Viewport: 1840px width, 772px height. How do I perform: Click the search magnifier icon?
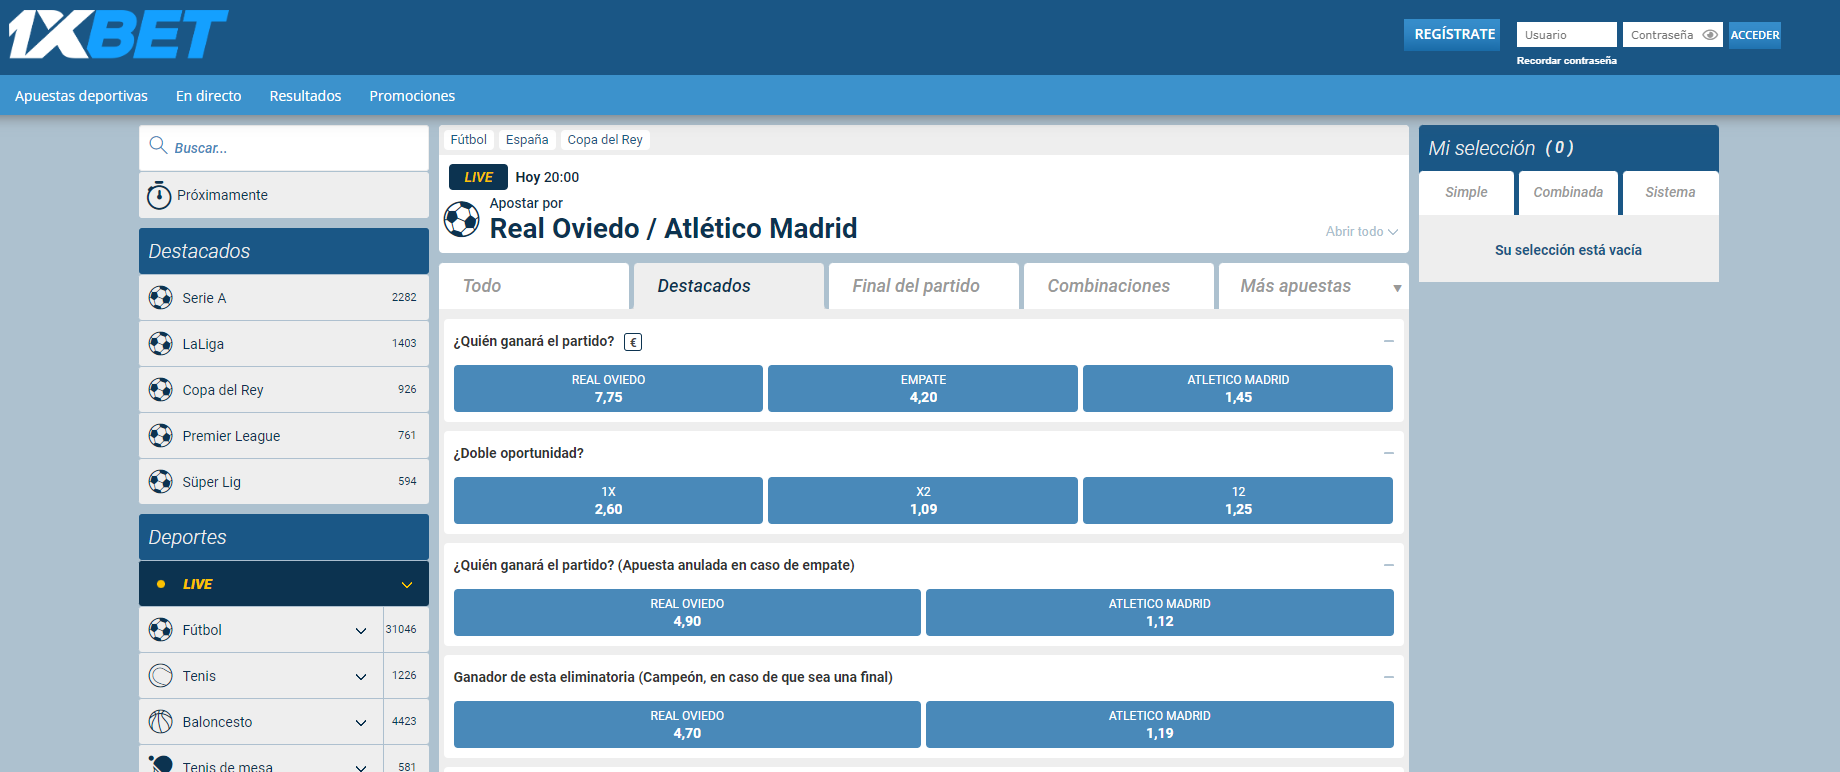pyautogui.click(x=158, y=146)
